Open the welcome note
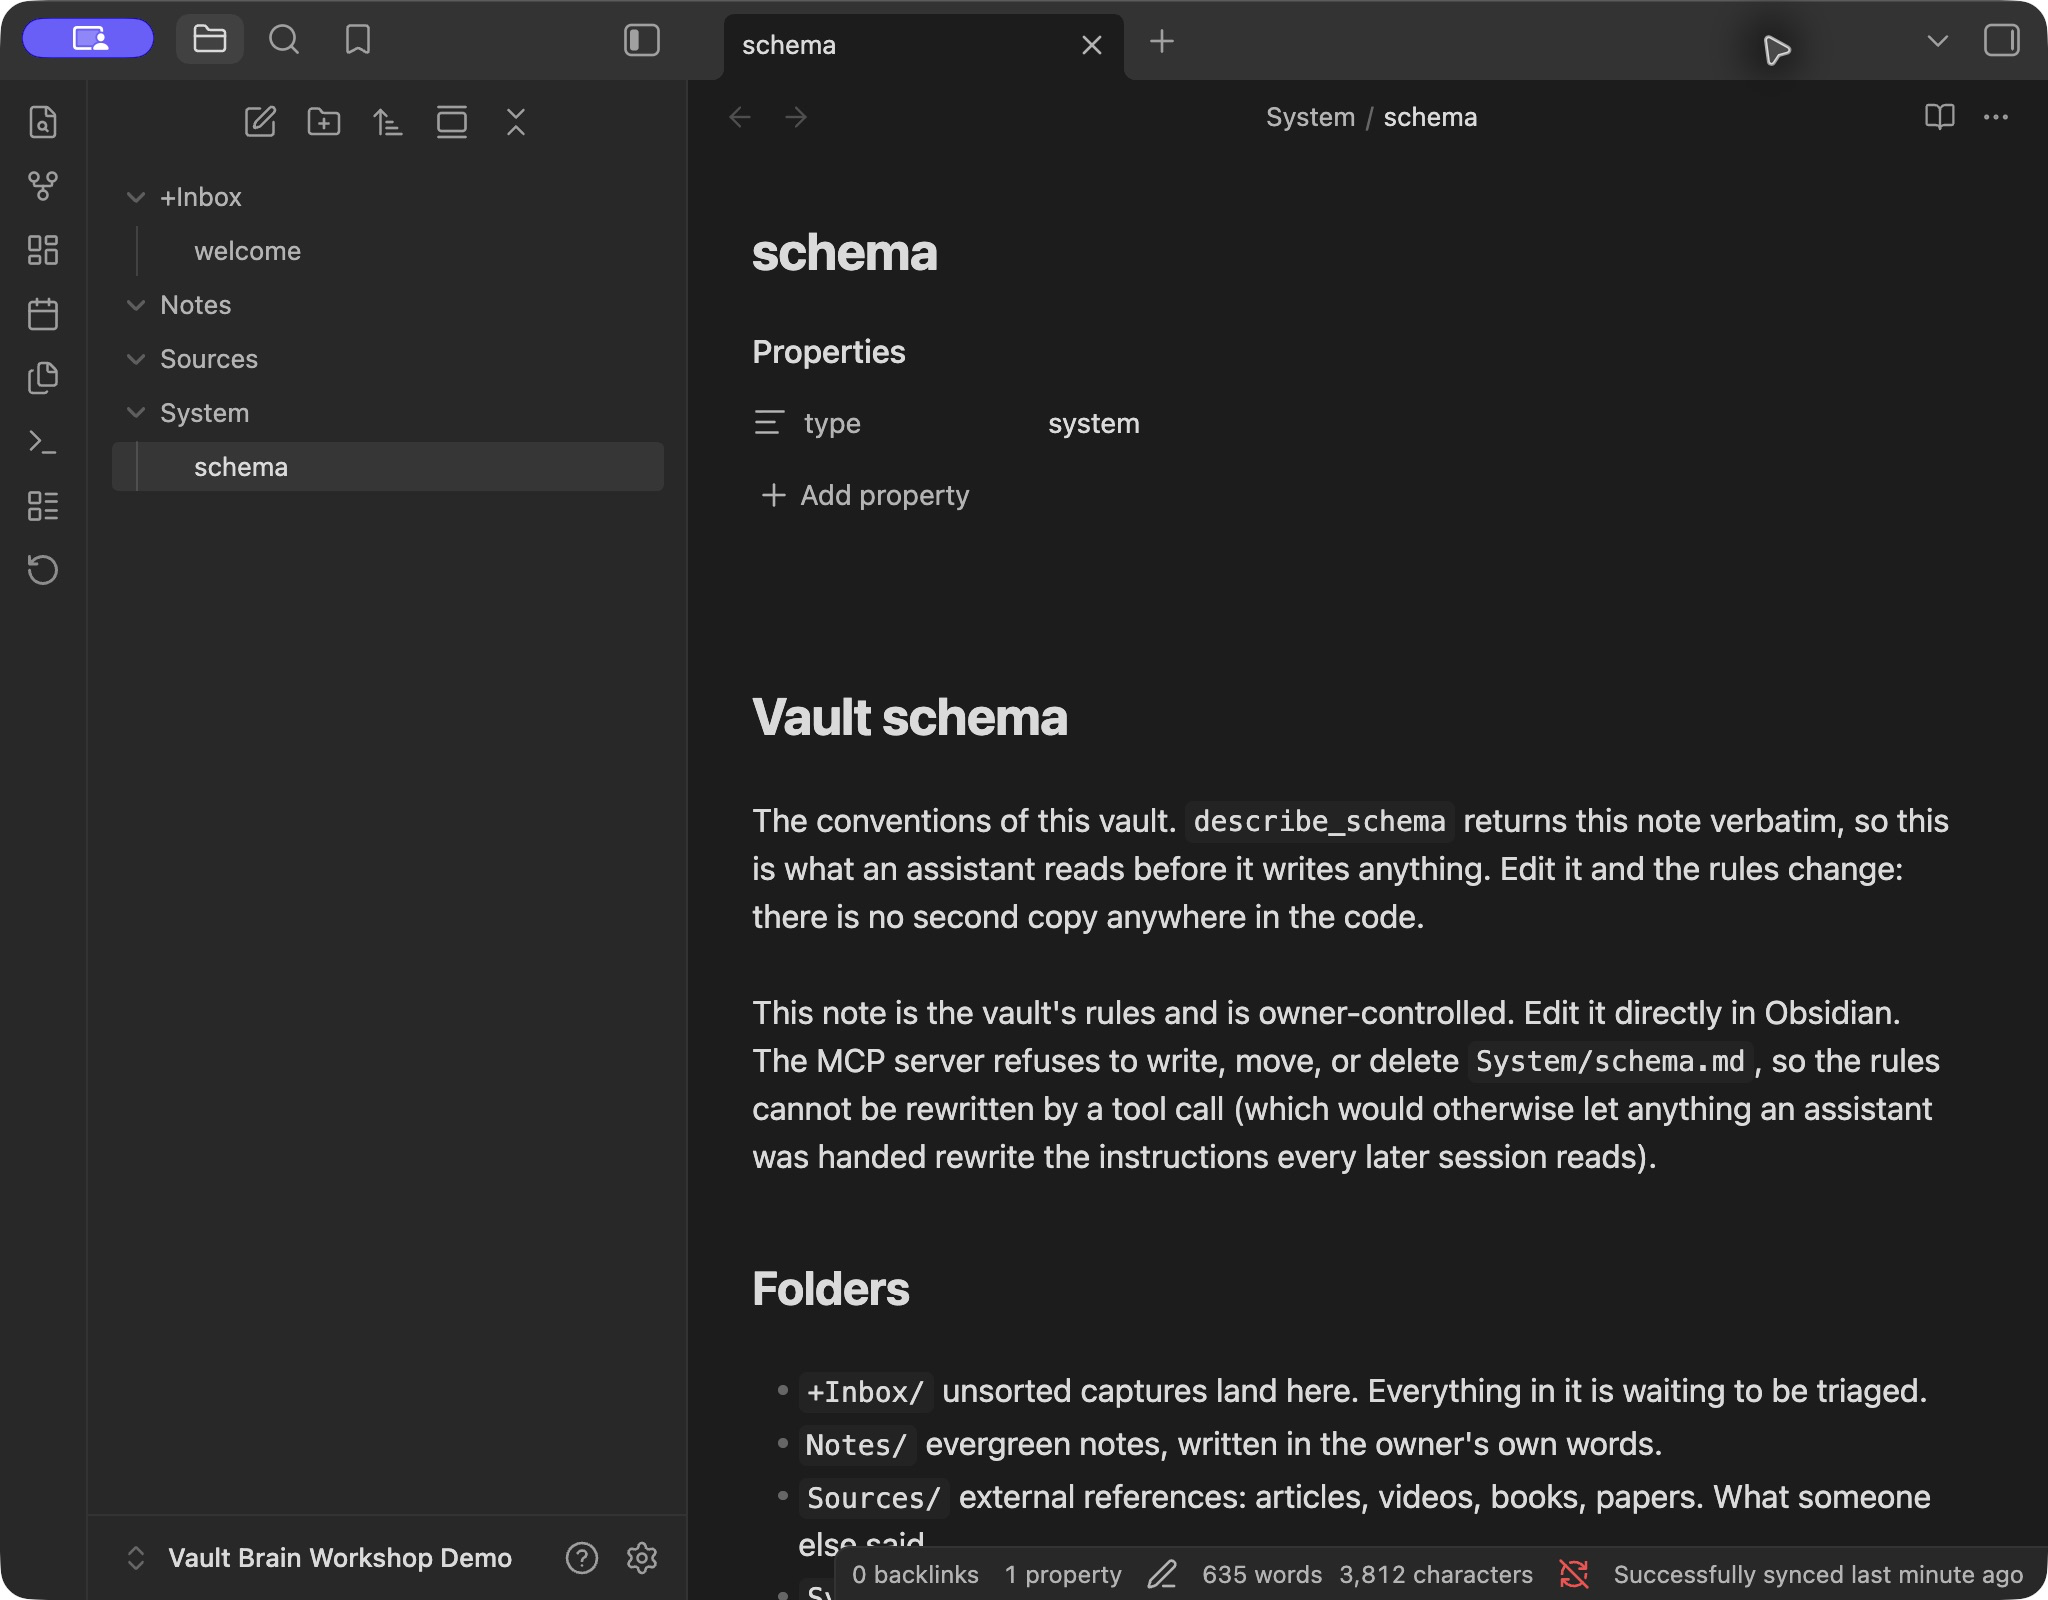This screenshot has height=1600, width=2048. [248, 251]
